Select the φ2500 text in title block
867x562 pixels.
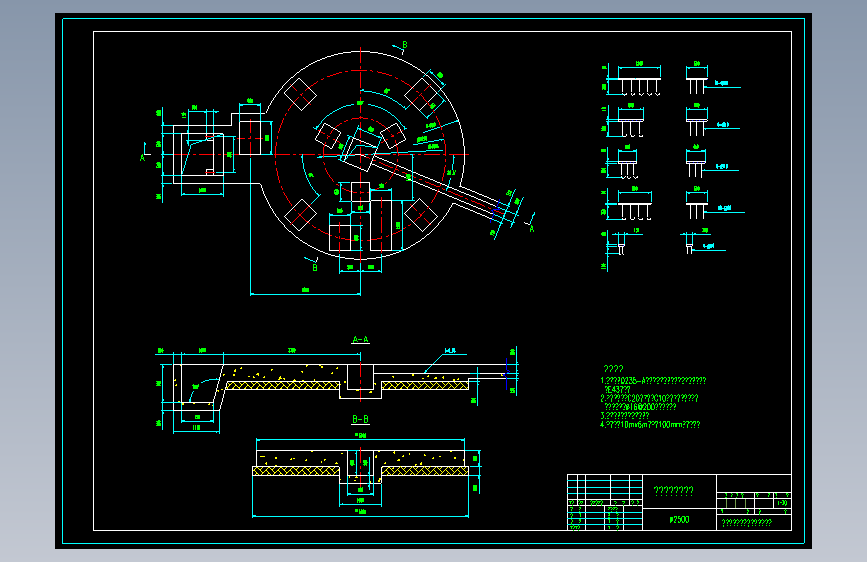point(679,519)
